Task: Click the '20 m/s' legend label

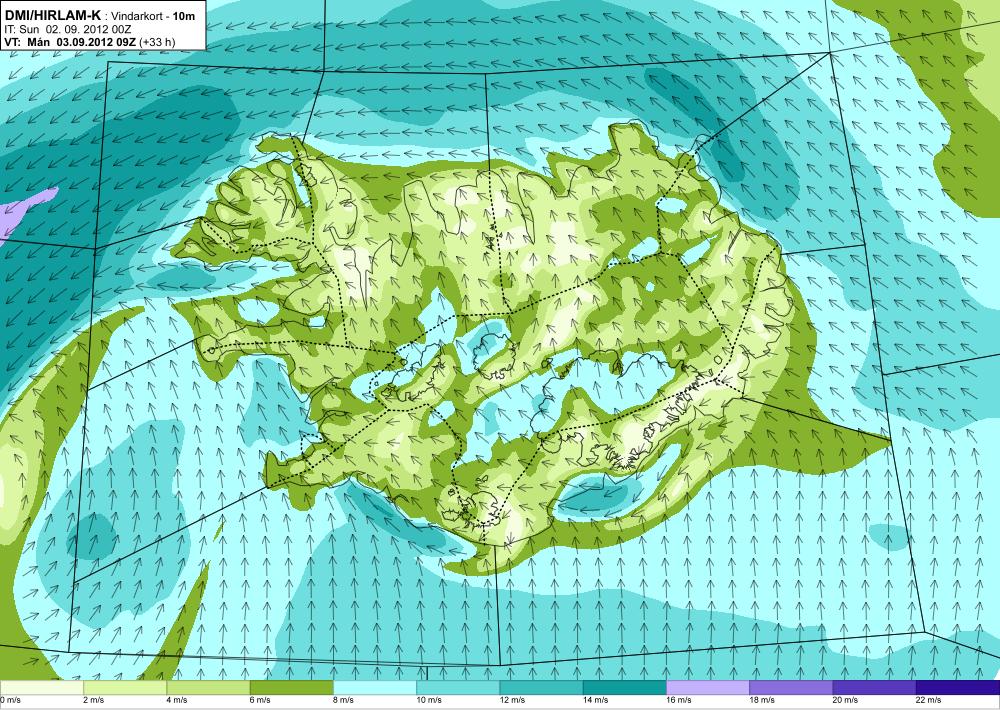Action: click(846, 700)
